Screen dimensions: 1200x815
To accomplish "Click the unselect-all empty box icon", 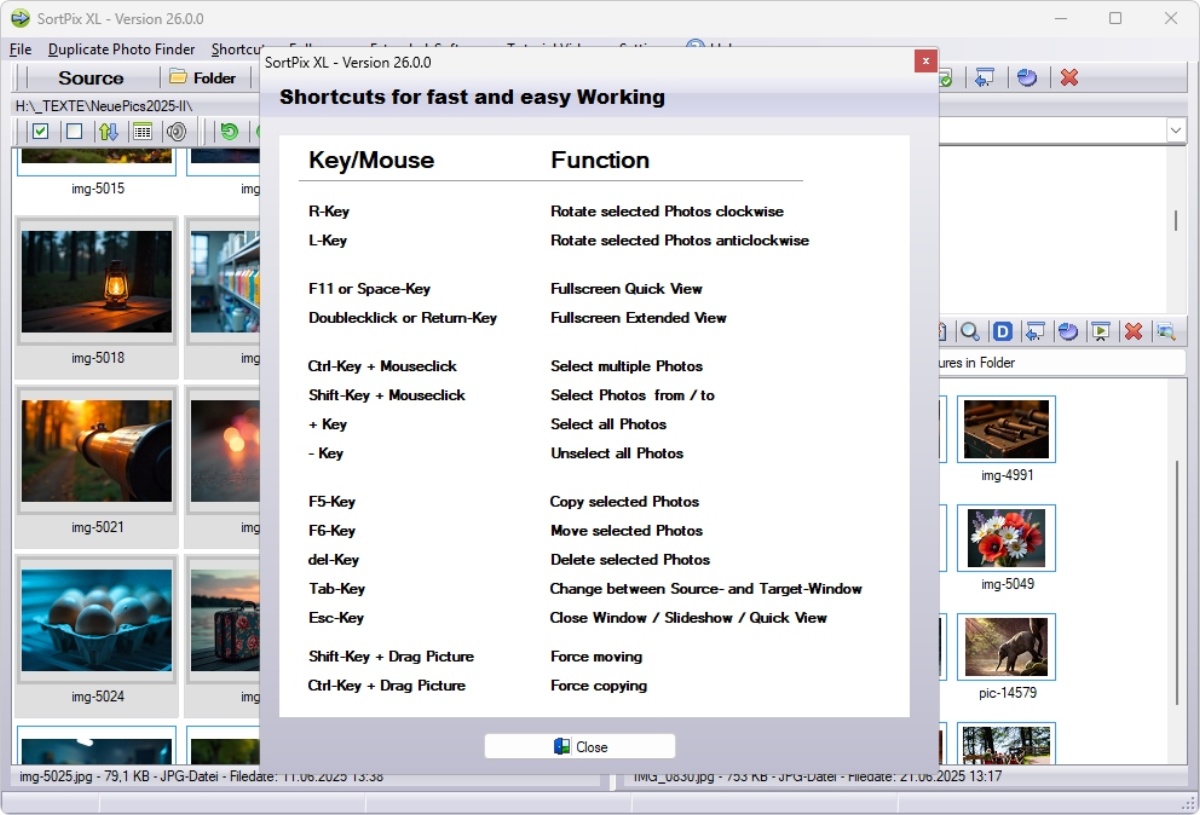I will coord(74,131).
